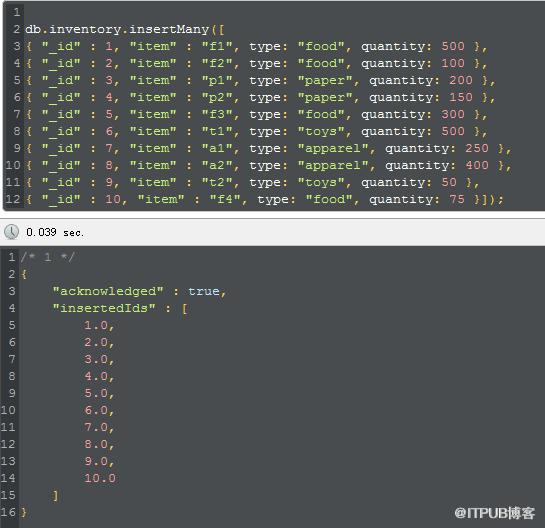Viewport: 545px width, 528px height.
Task: Click the "paper" type on the p1 line
Action: [x=325, y=81]
